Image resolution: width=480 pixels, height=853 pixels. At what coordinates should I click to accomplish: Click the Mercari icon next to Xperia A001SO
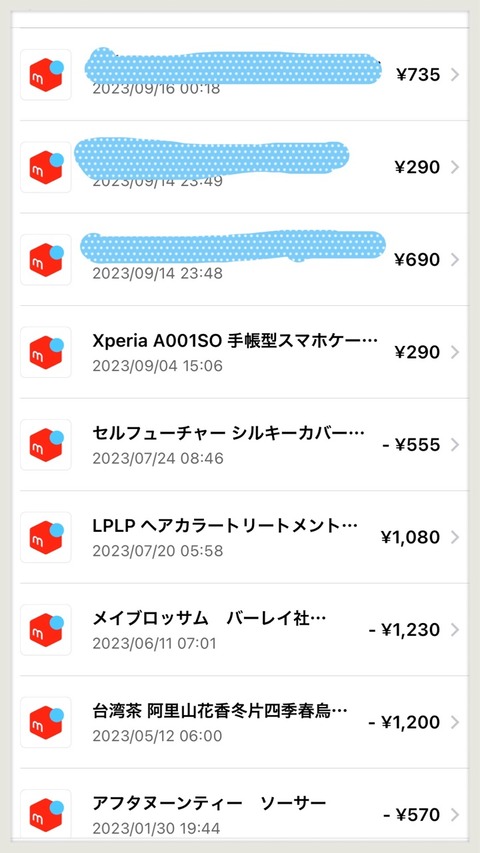click(46, 352)
